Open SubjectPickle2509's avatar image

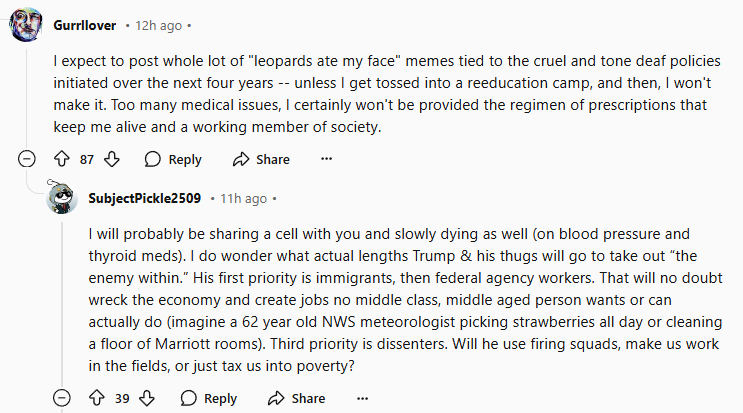pos(62,199)
